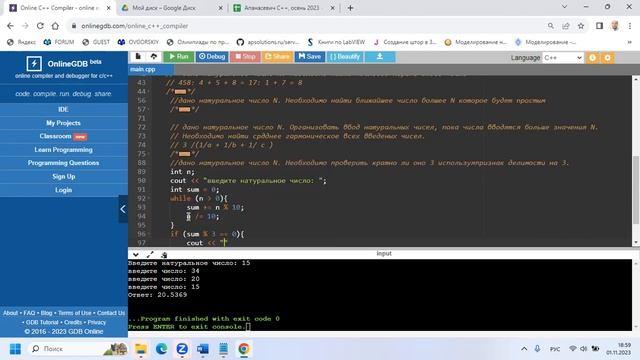Click inside the black console output area
Viewport: 640px width, 360px height.
click(380, 295)
